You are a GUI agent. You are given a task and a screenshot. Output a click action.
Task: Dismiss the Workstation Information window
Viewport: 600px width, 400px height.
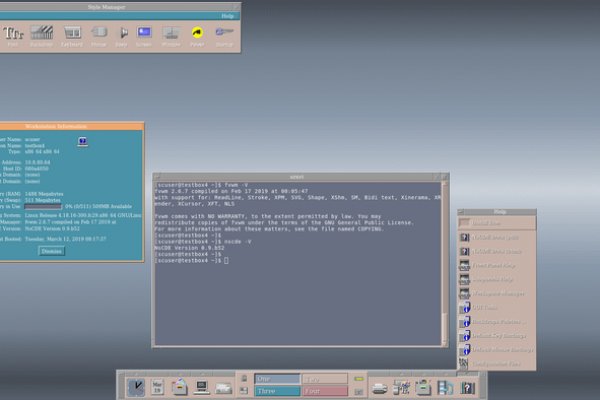point(51,251)
